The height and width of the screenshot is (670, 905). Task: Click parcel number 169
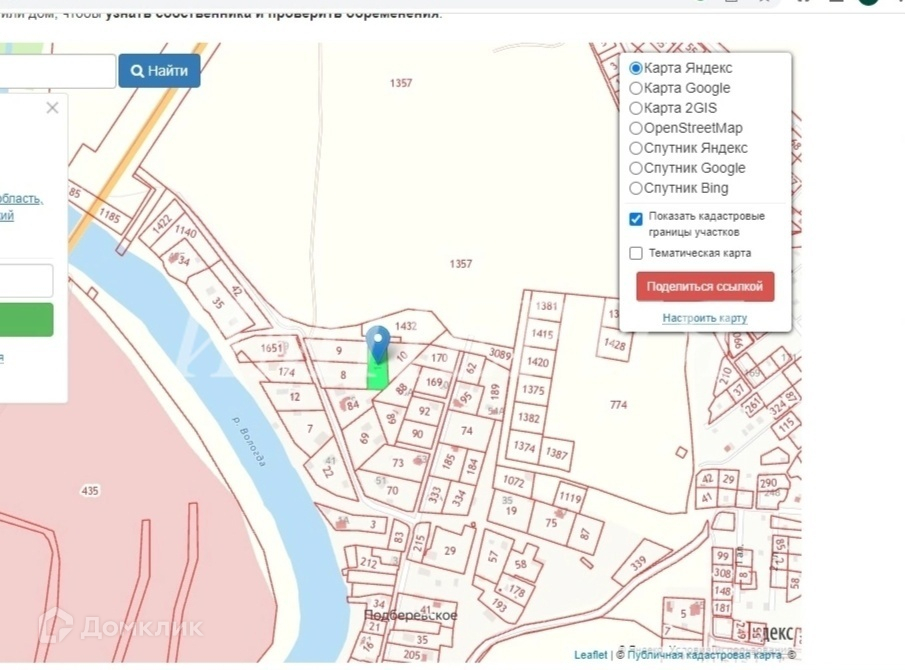coord(434,382)
